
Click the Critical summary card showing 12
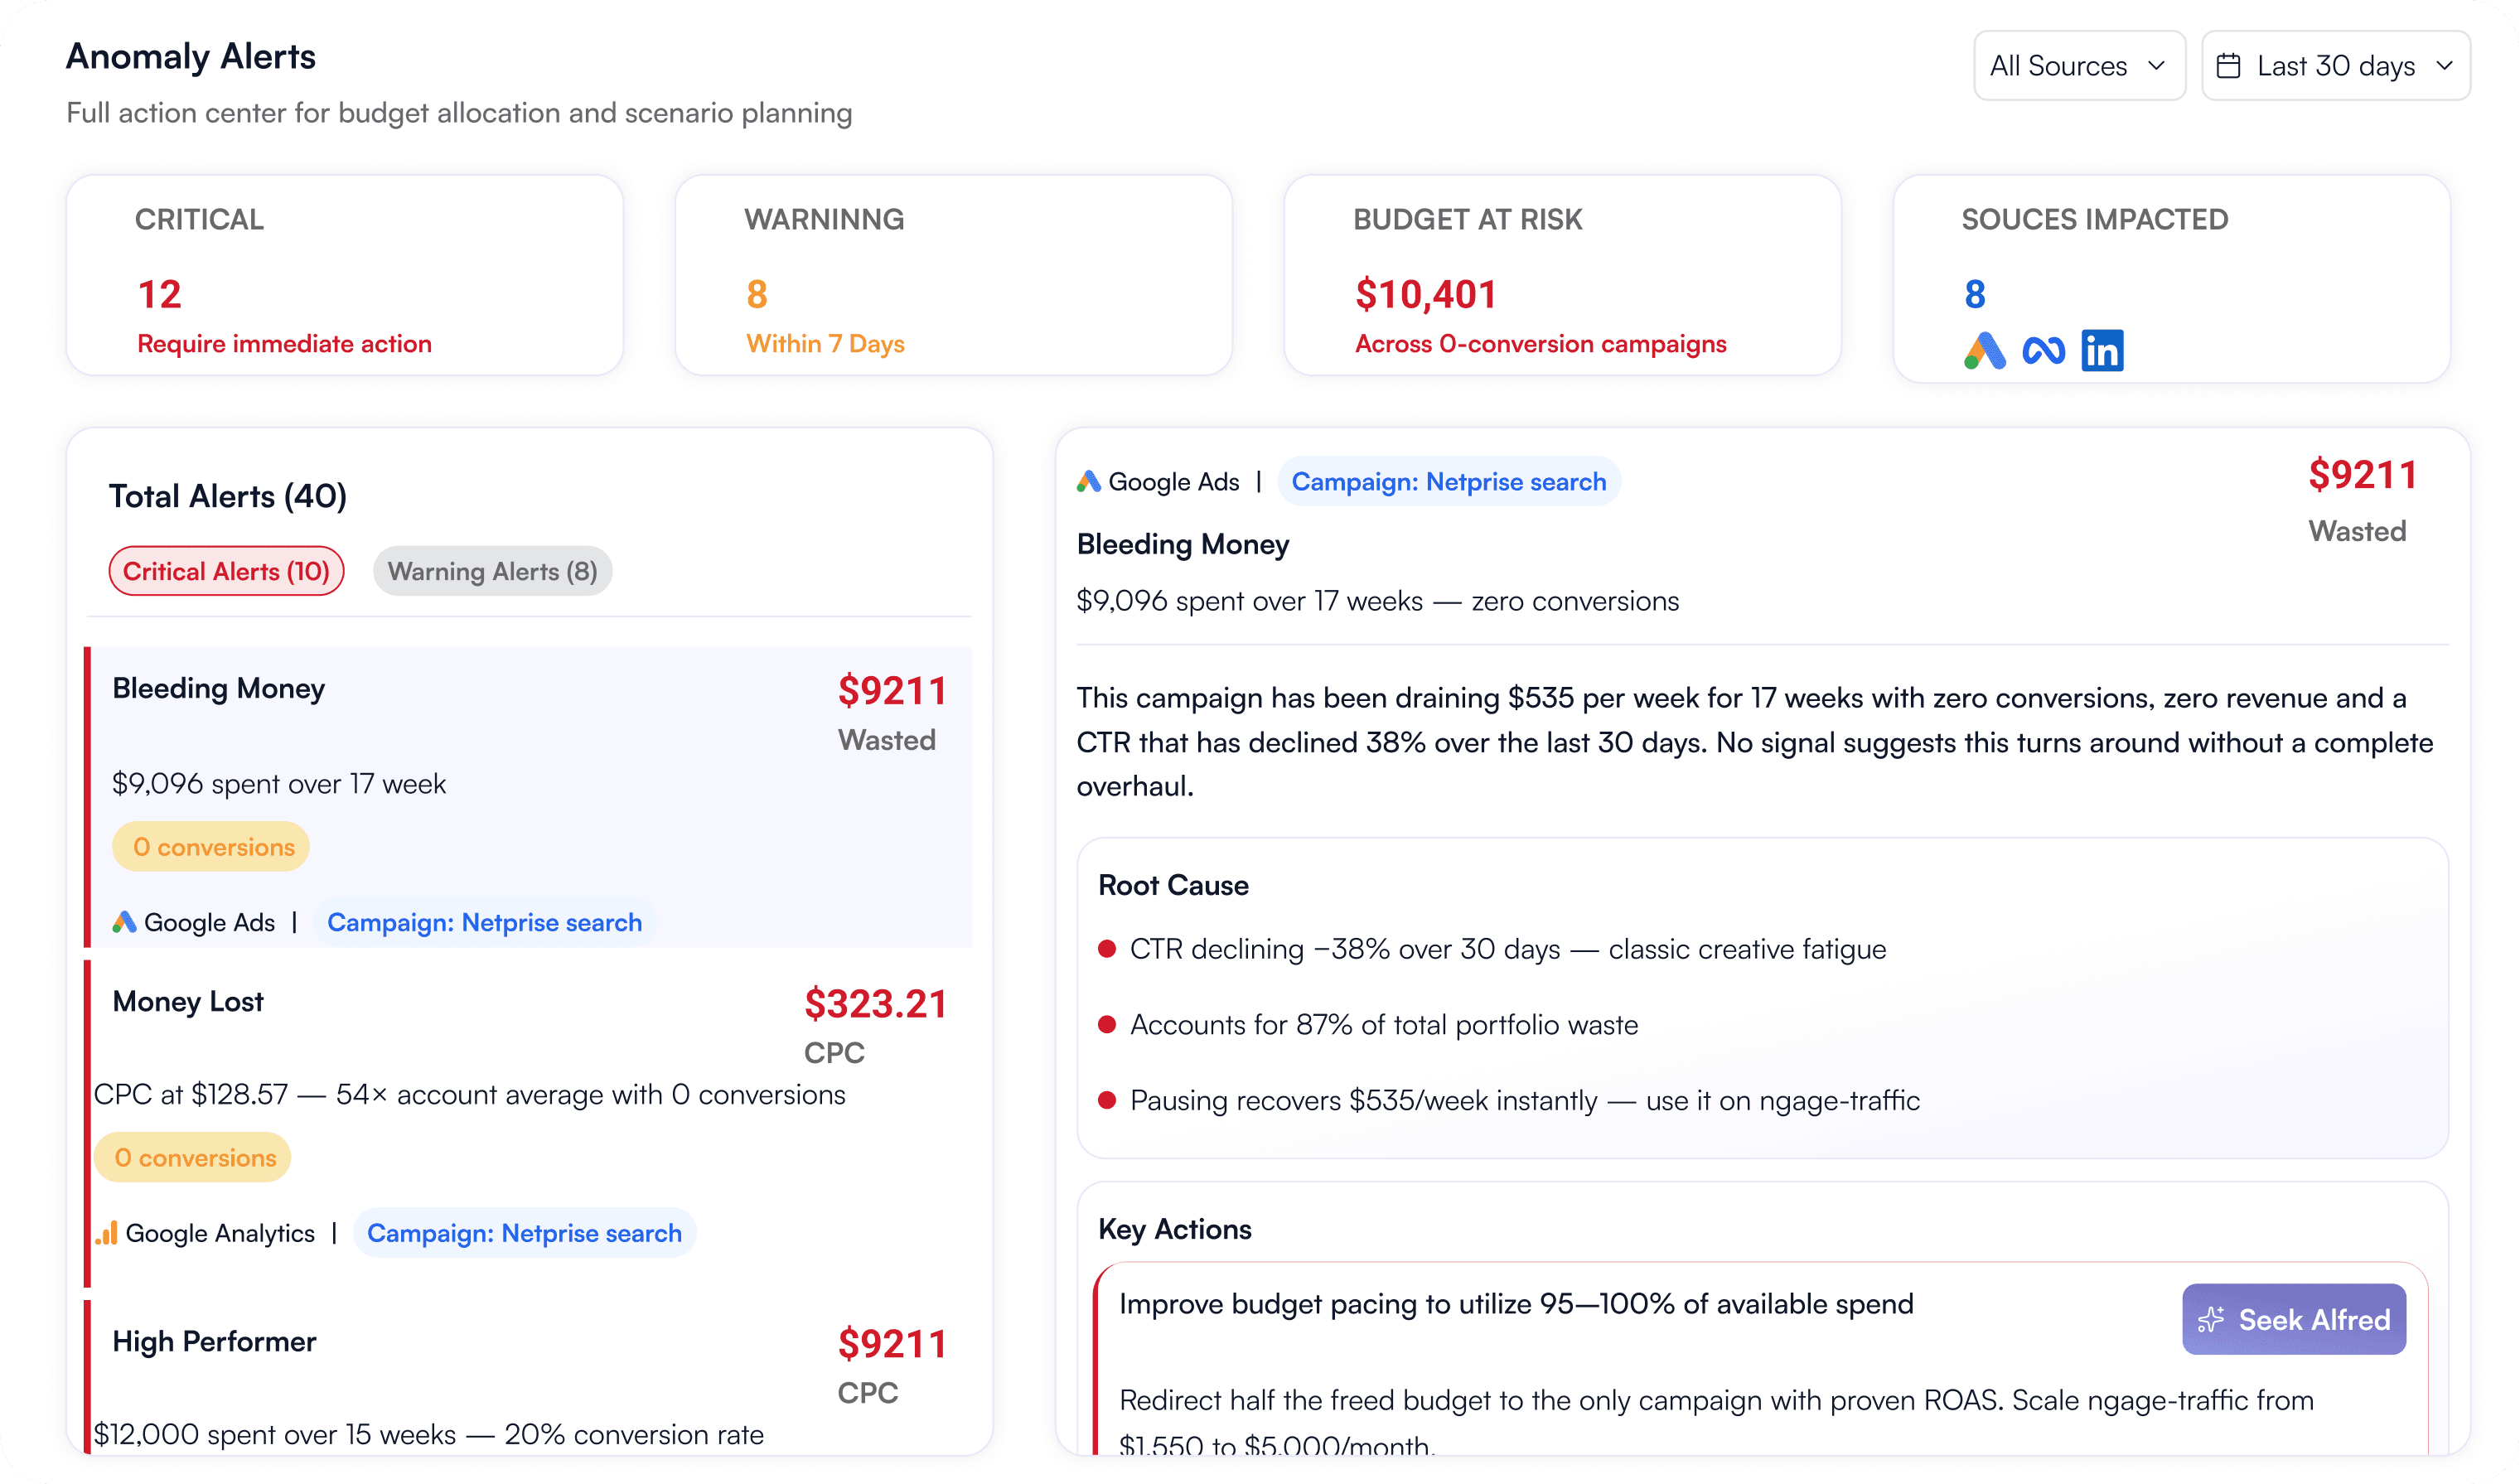coord(344,276)
